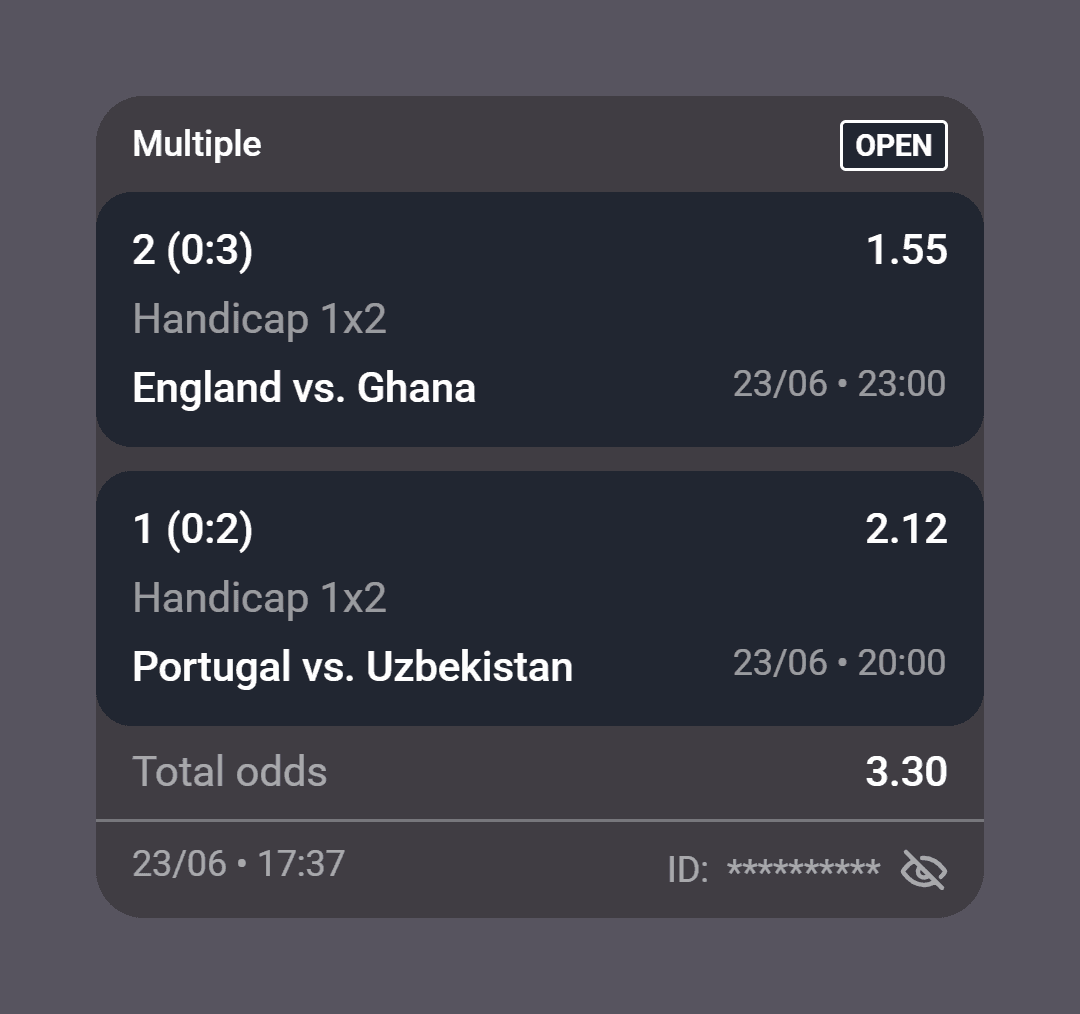1080x1014 pixels.
Task: Click the ID: label
Action: (687, 870)
